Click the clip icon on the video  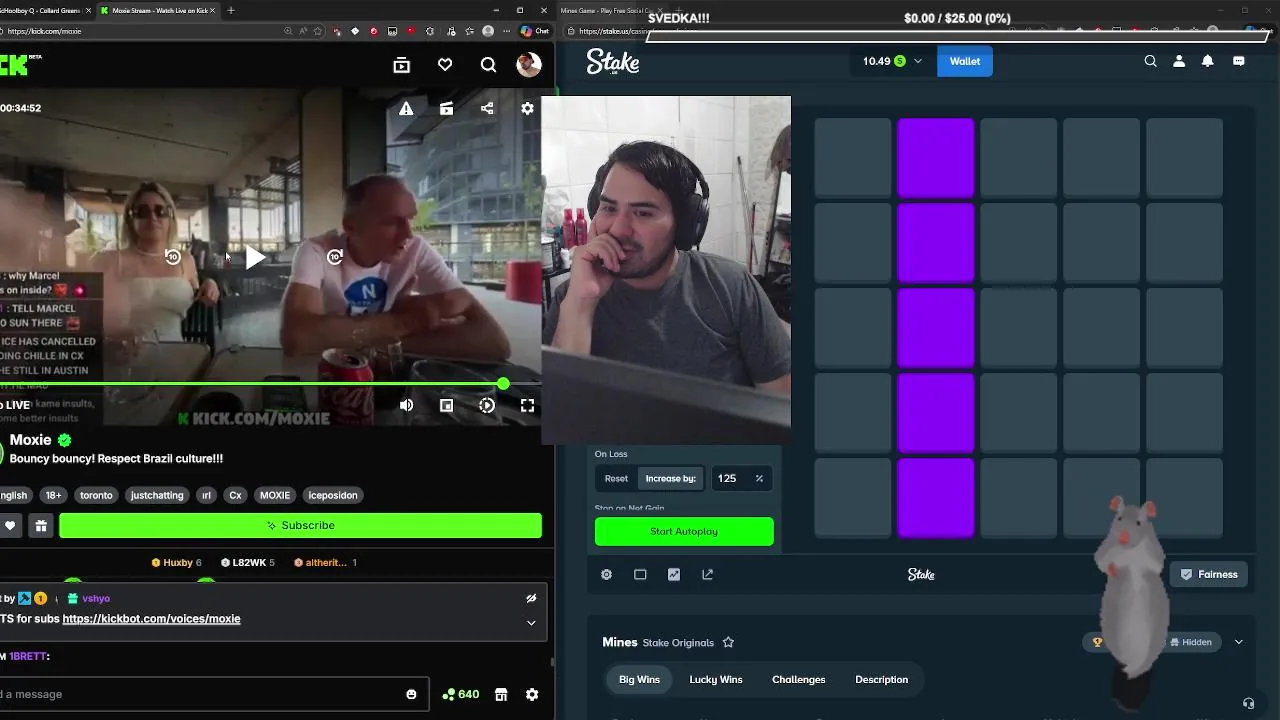coord(446,108)
